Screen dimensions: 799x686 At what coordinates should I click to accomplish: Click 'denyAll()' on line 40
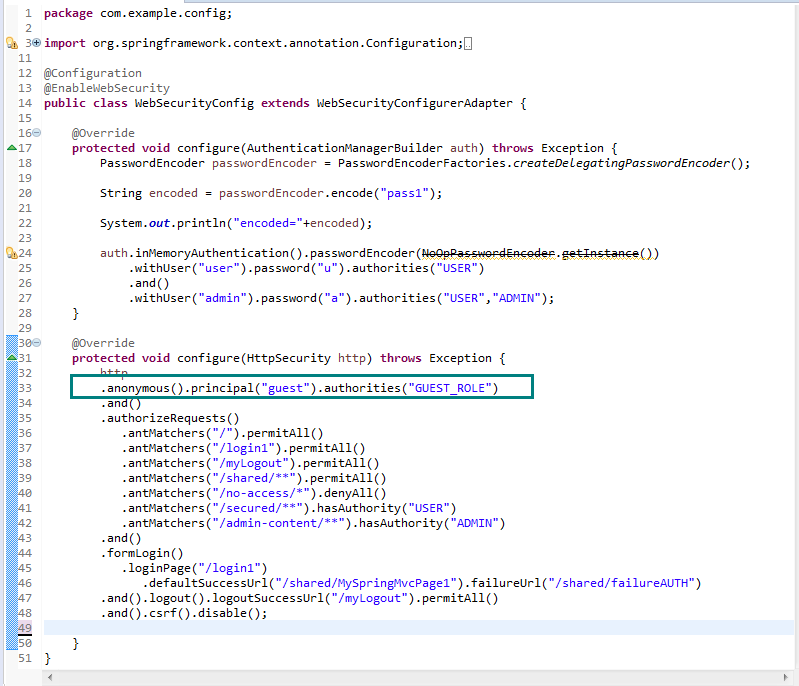point(355,493)
